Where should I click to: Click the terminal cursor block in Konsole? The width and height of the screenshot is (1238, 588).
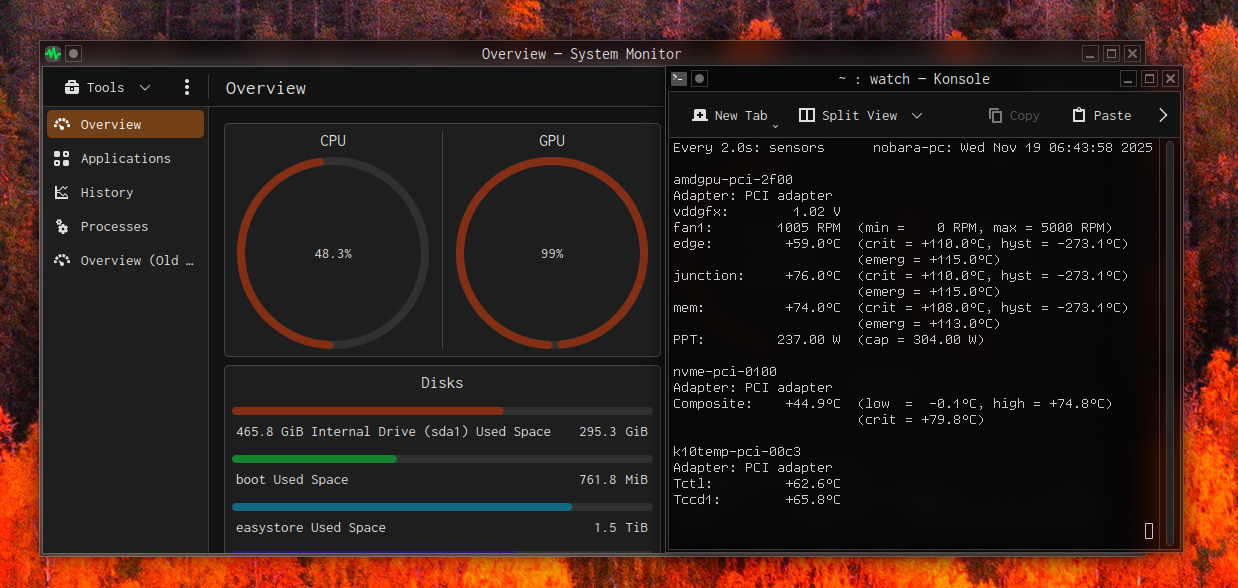point(1149,531)
